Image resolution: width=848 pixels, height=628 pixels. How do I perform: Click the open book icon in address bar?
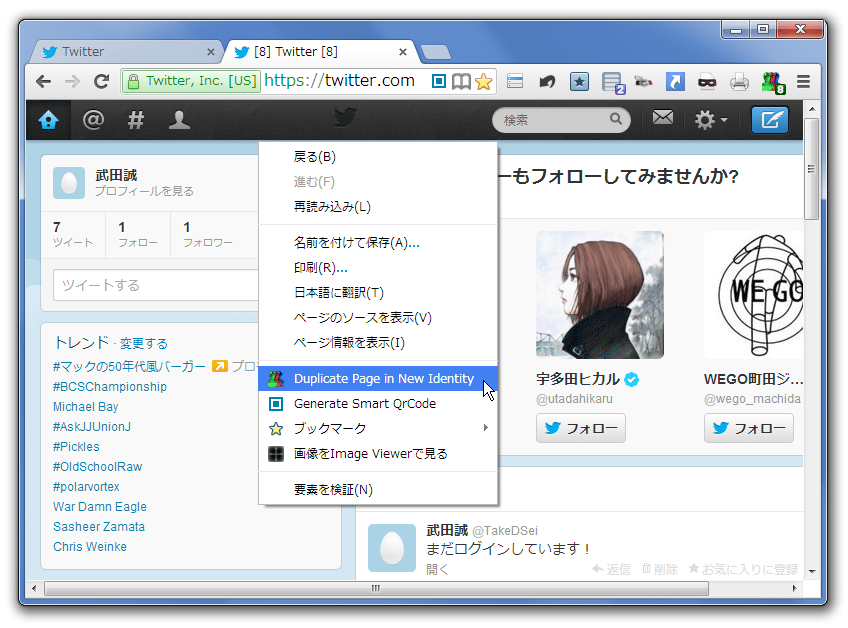tap(461, 82)
